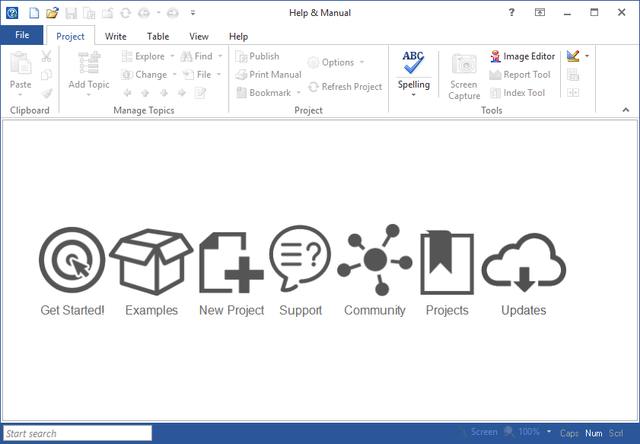
Task: Open the Projects bookmark icon
Action: [446, 261]
